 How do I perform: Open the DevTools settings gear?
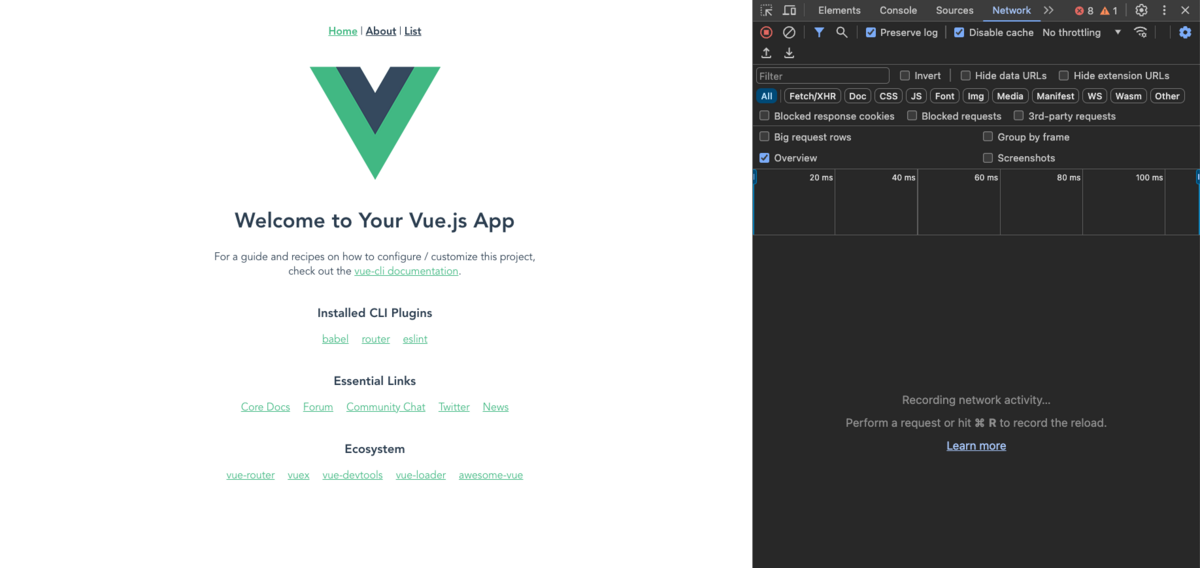click(x=1141, y=10)
